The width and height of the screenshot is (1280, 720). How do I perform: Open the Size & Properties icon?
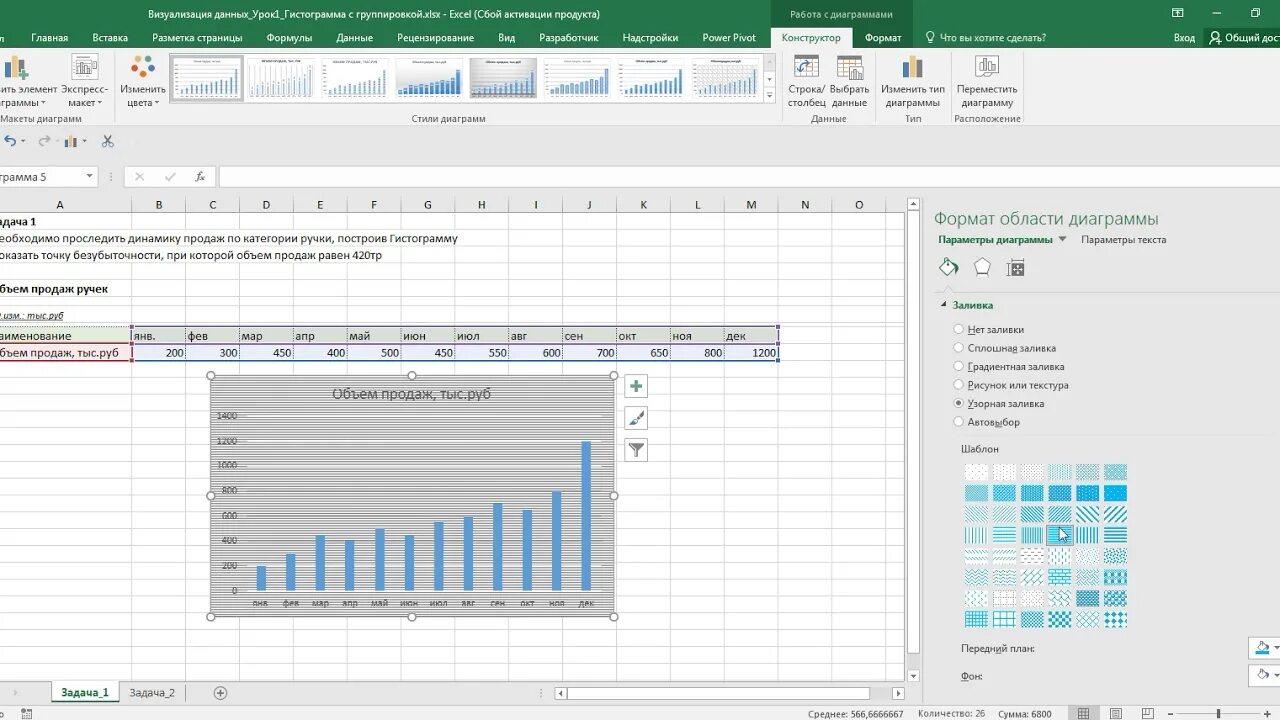1015,267
